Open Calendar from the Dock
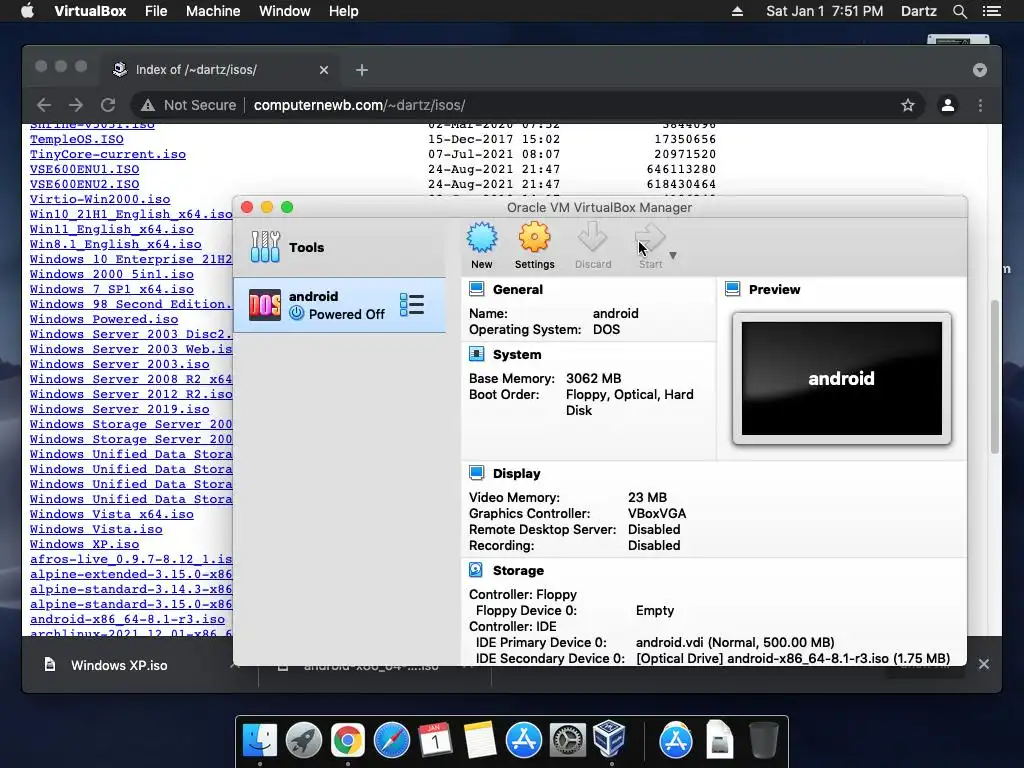The height and width of the screenshot is (768, 1024). tap(436, 740)
